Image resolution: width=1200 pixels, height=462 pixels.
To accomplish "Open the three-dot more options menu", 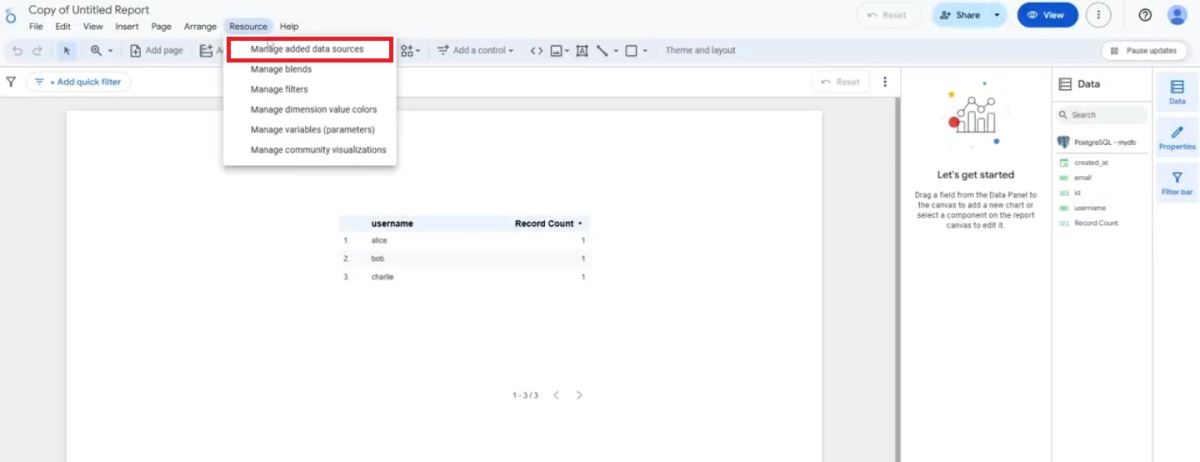I will click(x=1099, y=15).
